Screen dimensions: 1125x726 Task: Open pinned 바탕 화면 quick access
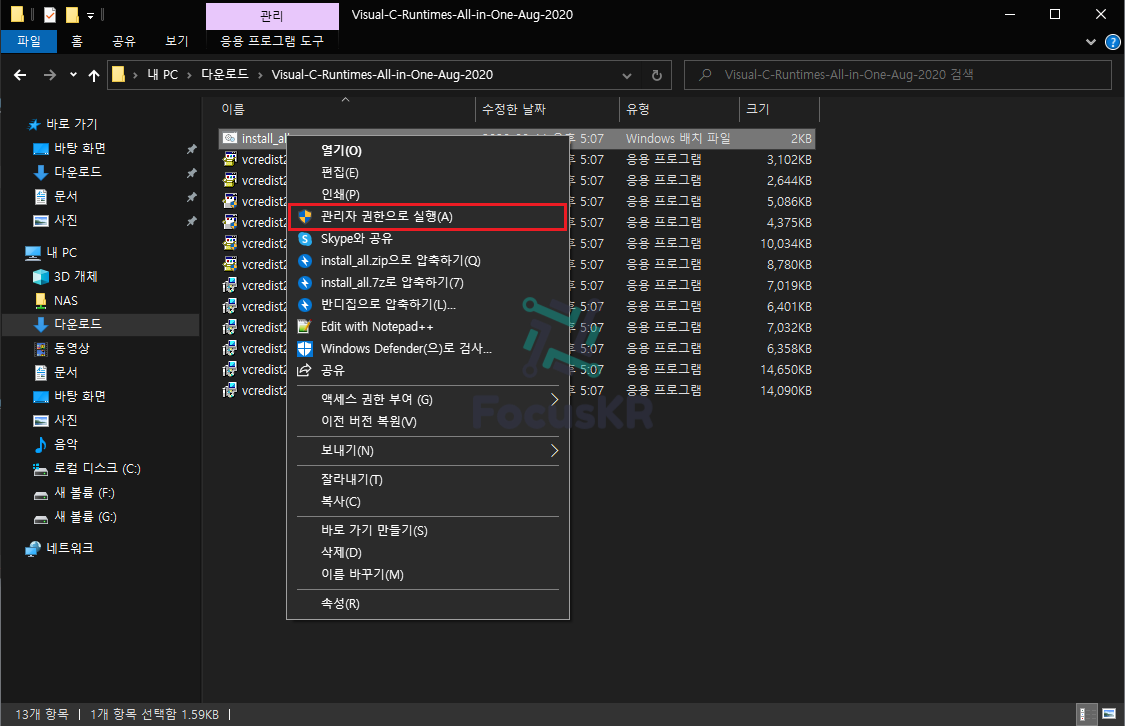point(80,148)
